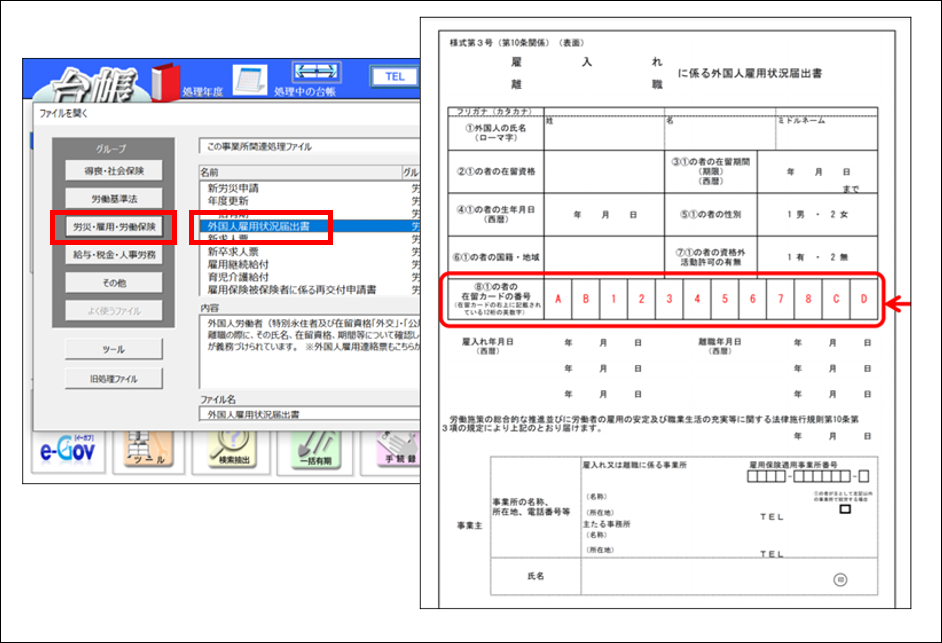Click the calendar icon in the header
The image size is (942, 643).
click(250, 80)
